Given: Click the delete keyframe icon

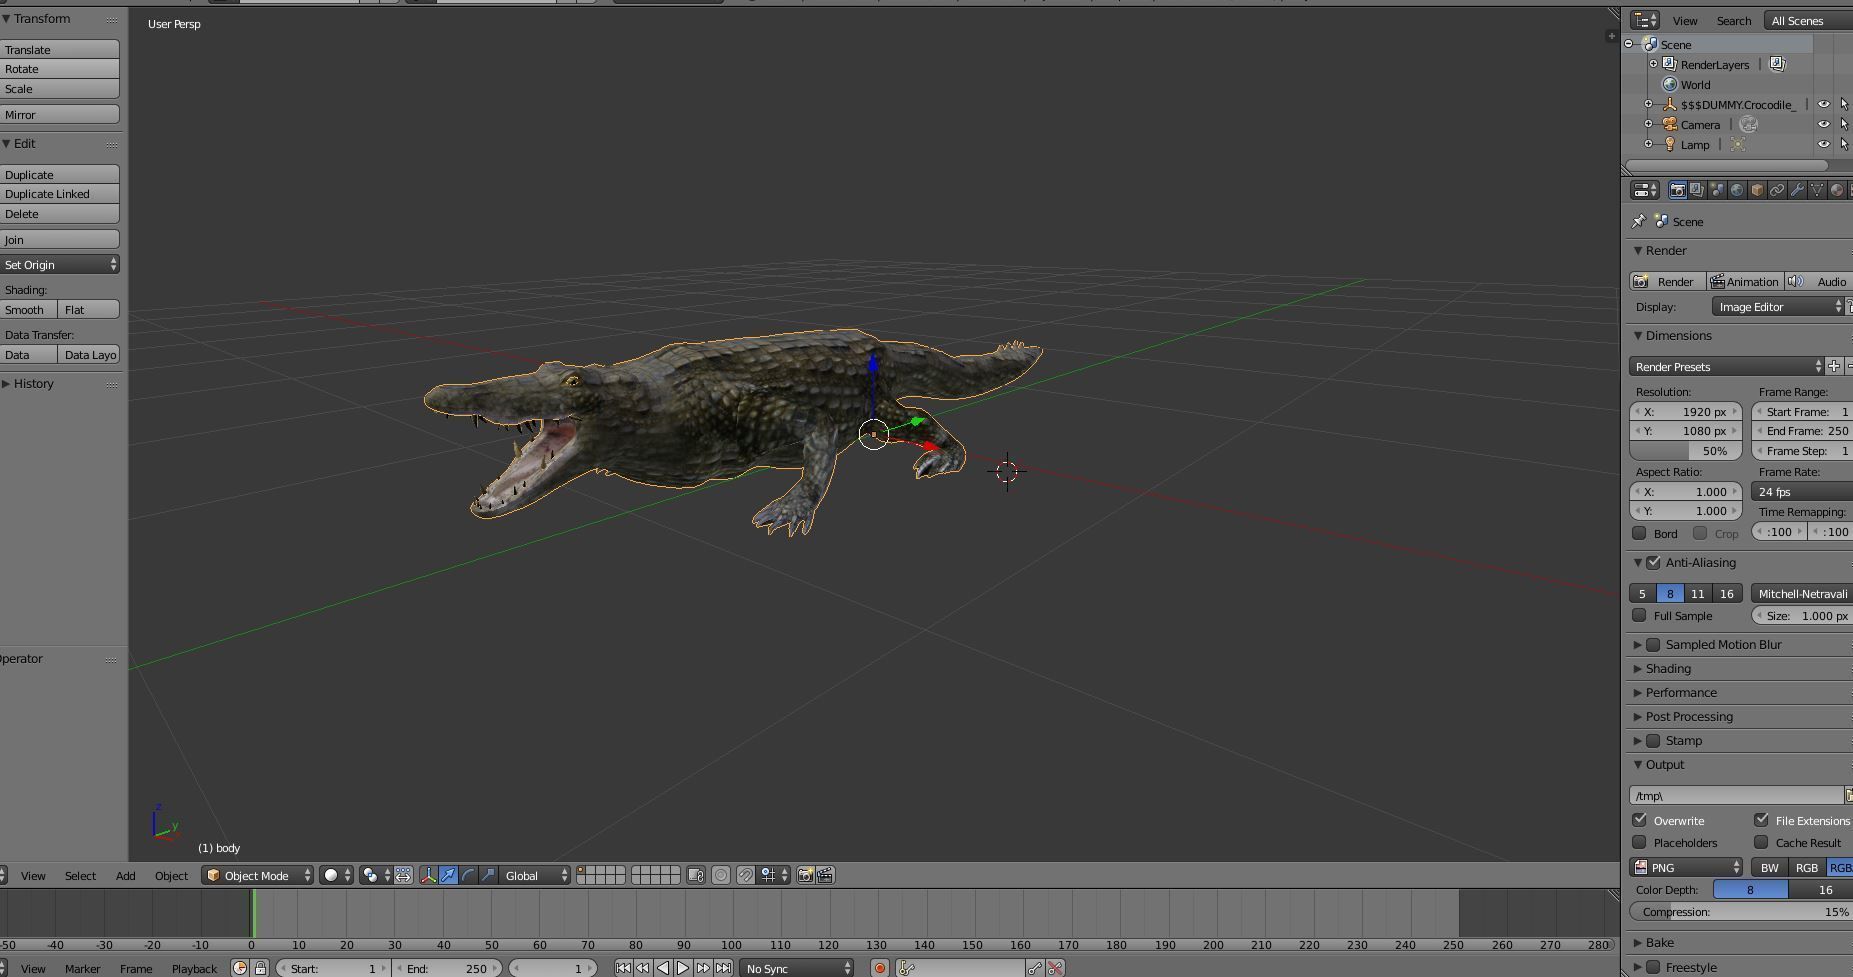Looking at the screenshot, I should pos(1055,968).
